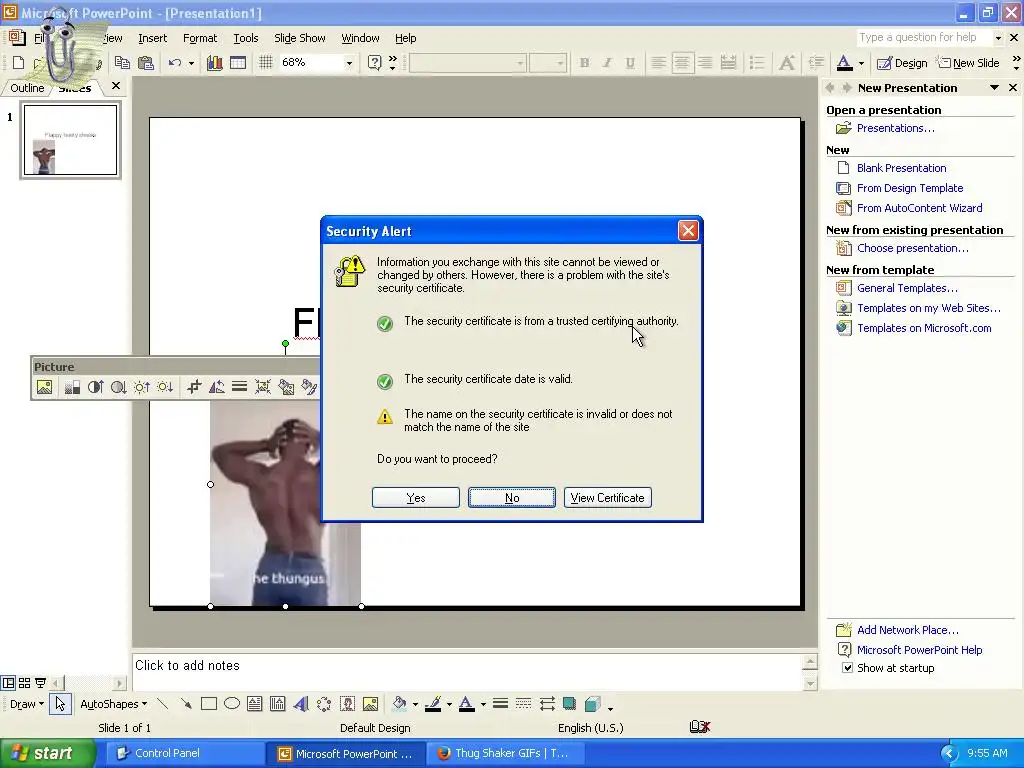Image resolution: width=1024 pixels, height=768 pixels.
Task: Open the Insert menu
Action: pos(152,38)
